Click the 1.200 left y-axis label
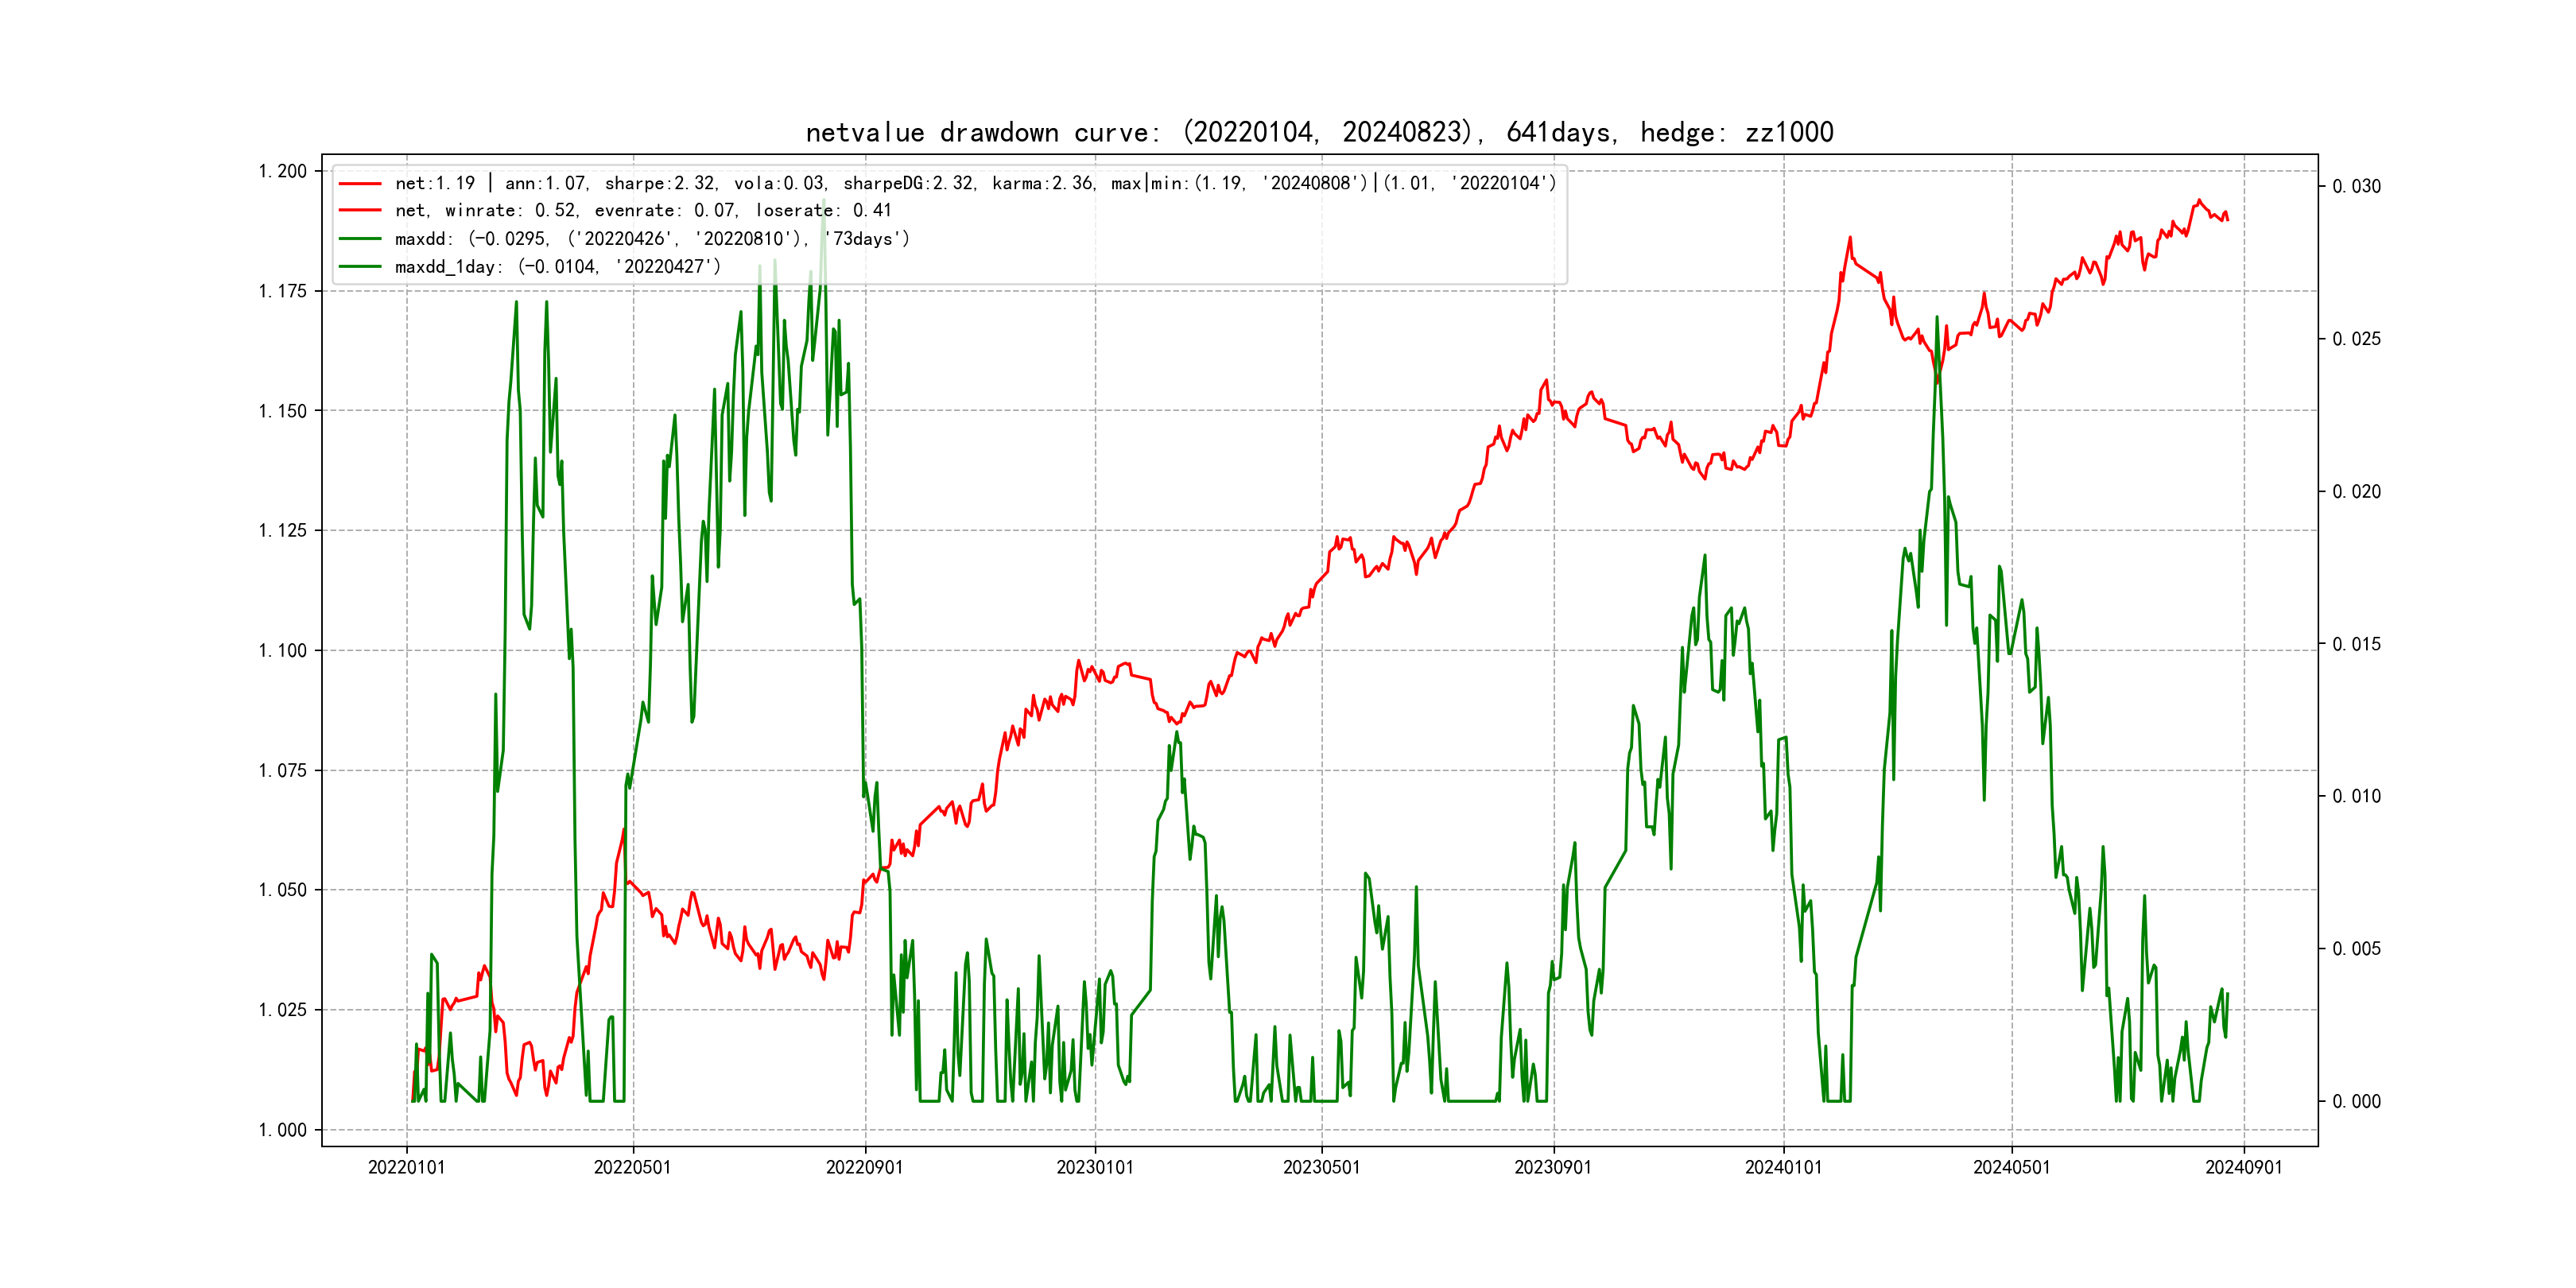The width and height of the screenshot is (2576, 1288). pos(283,171)
